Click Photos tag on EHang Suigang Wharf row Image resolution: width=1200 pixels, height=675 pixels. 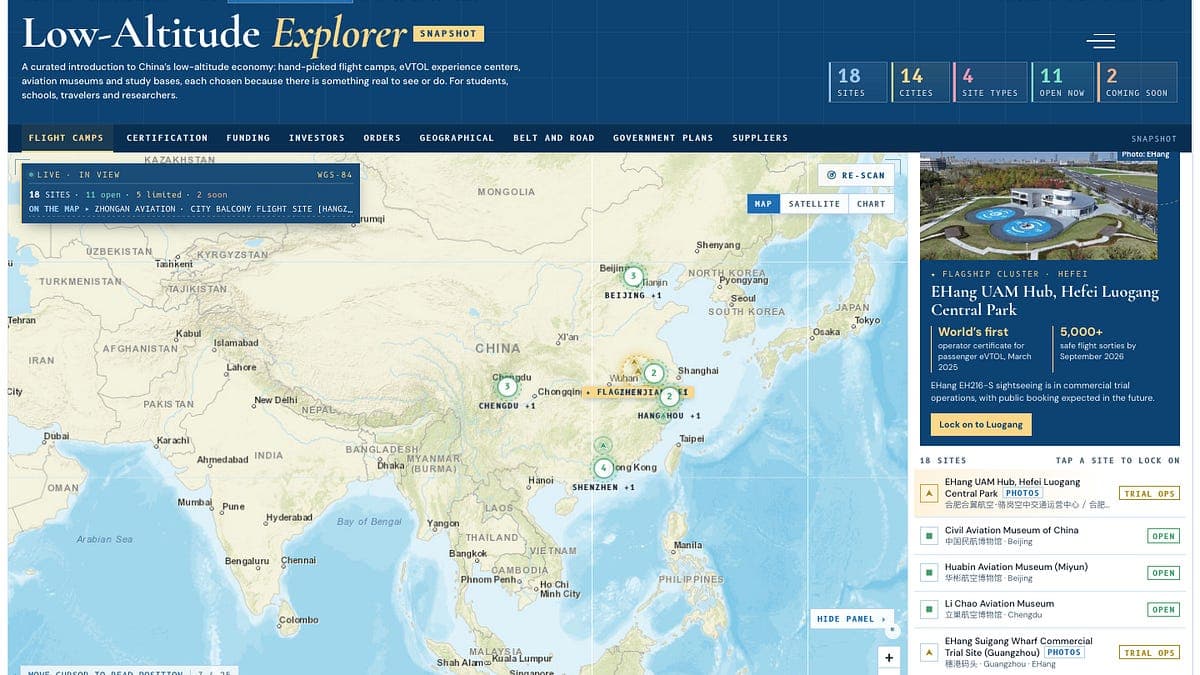(x=1064, y=652)
